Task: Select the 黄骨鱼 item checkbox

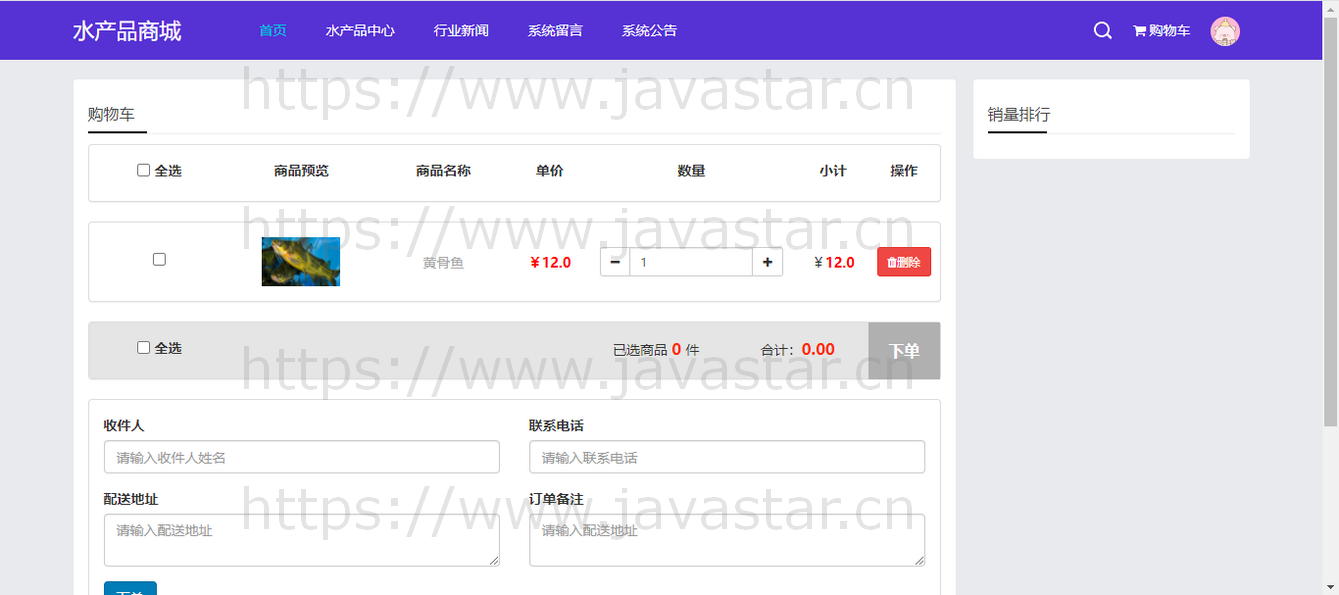Action: 159,259
